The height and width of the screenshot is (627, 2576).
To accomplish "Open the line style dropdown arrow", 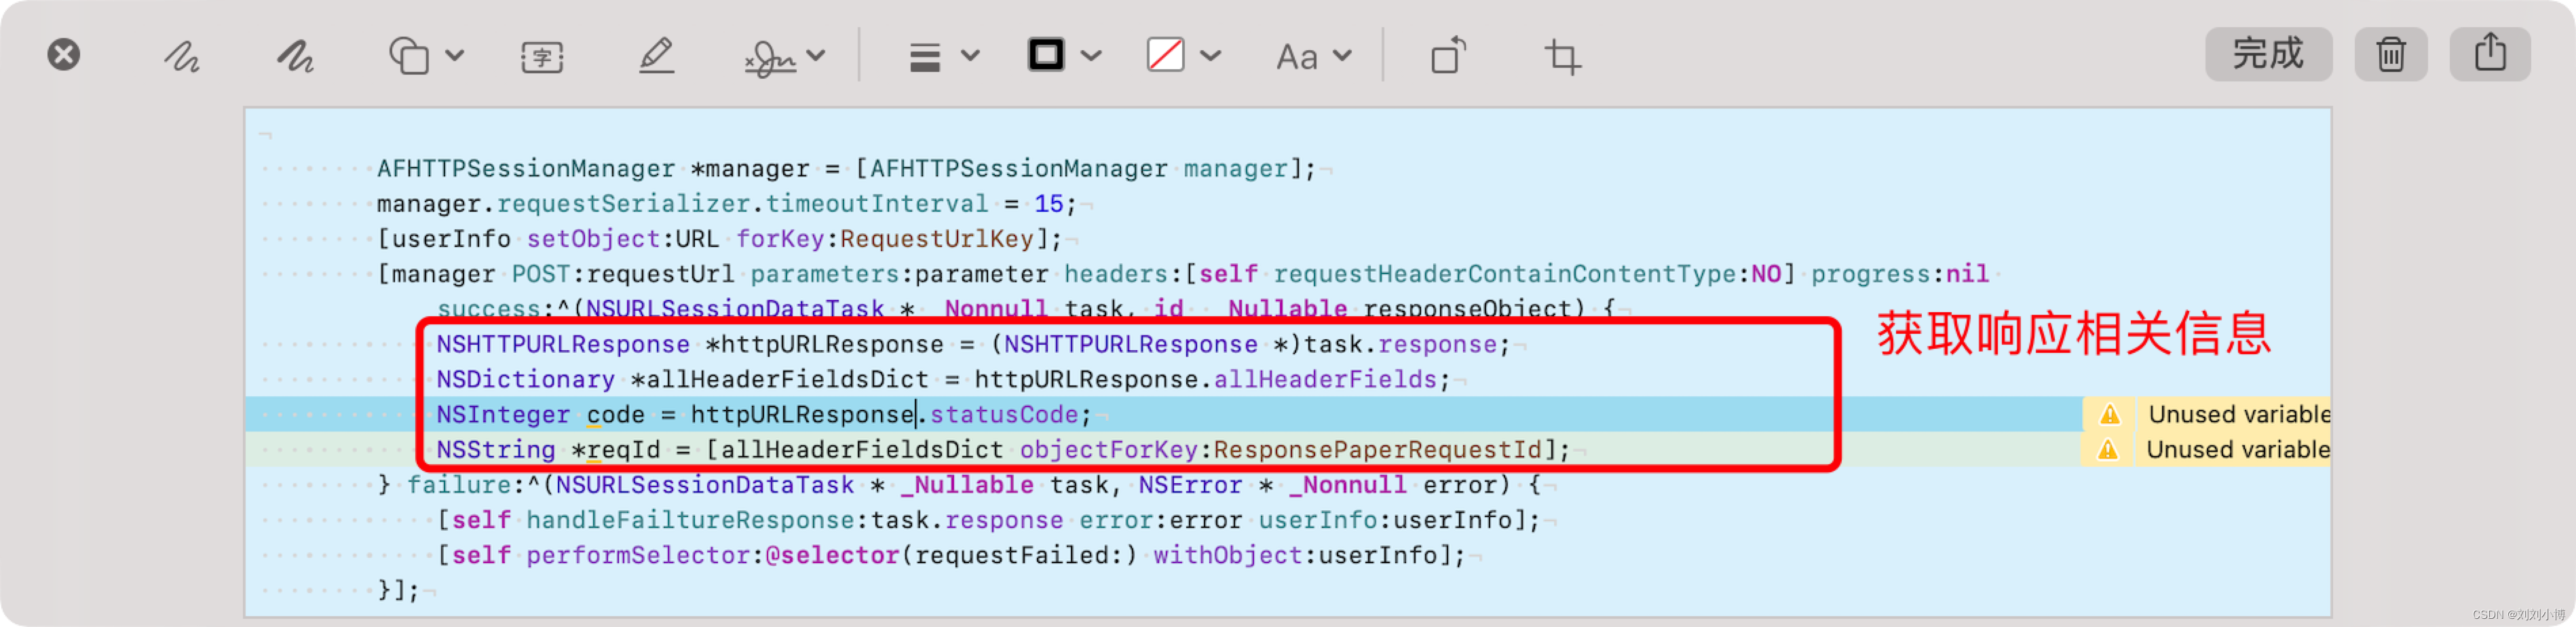I will click(970, 56).
